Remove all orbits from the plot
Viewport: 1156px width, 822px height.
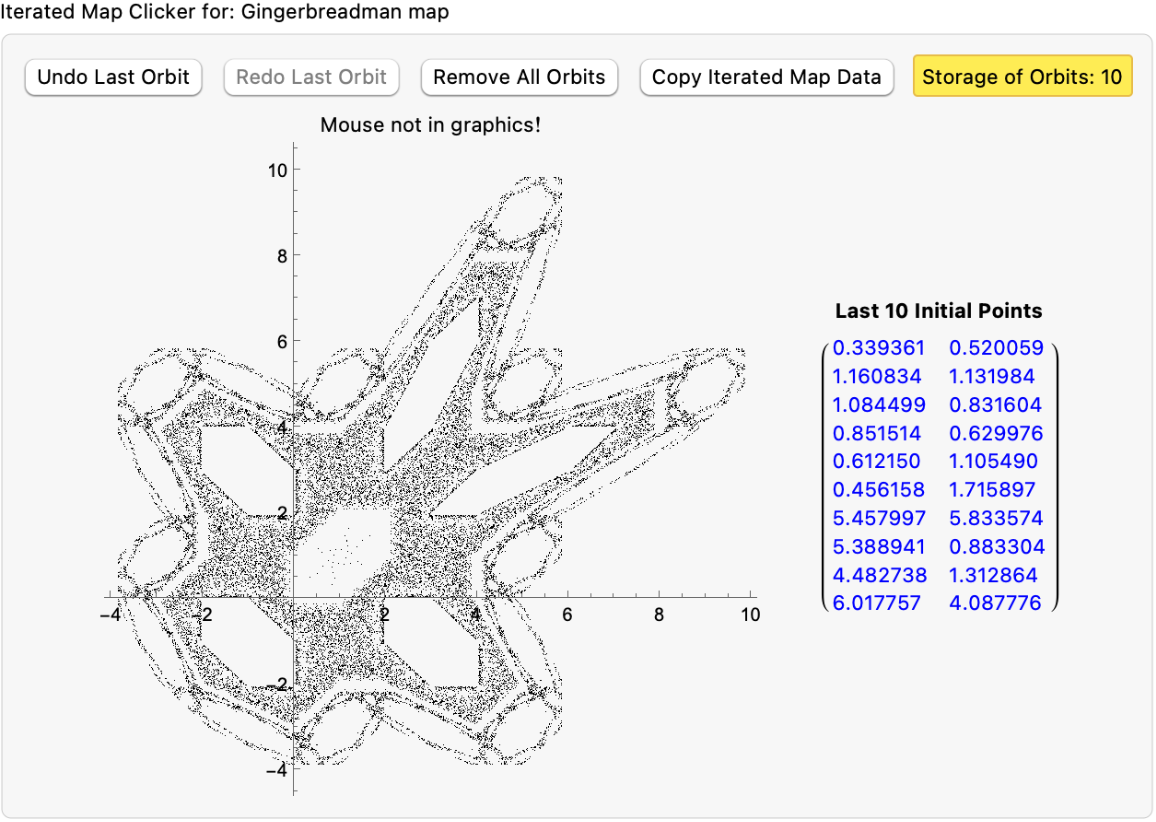pyautogui.click(x=519, y=77)
